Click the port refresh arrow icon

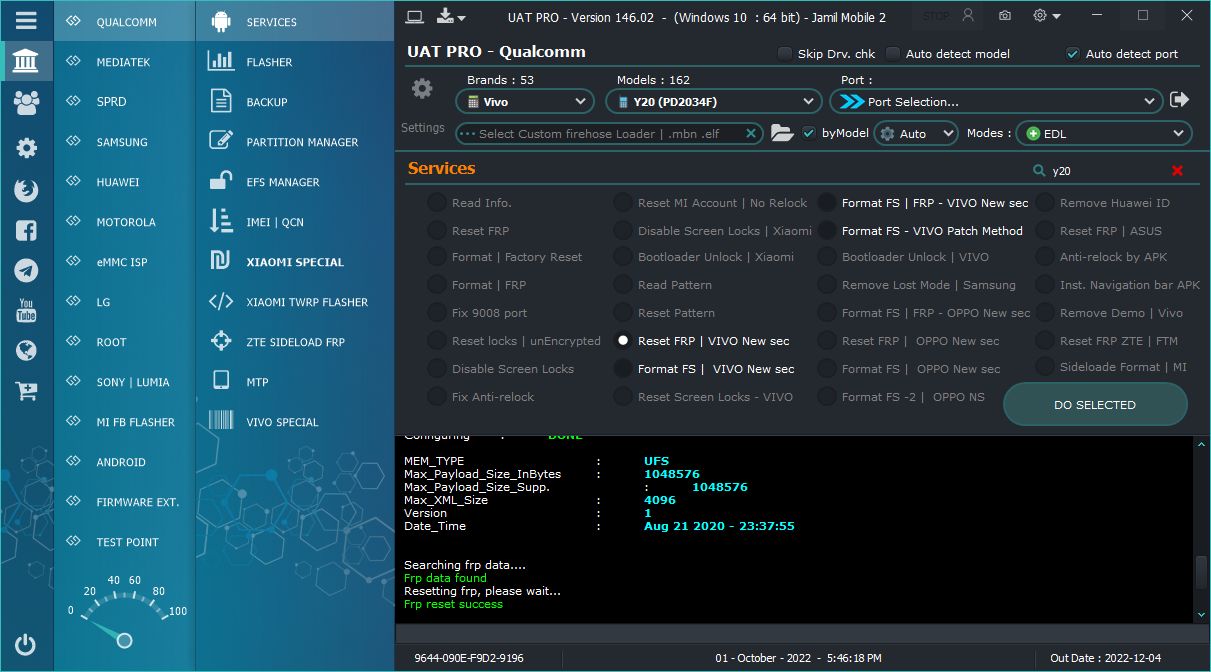click(x=1180, y=100)
